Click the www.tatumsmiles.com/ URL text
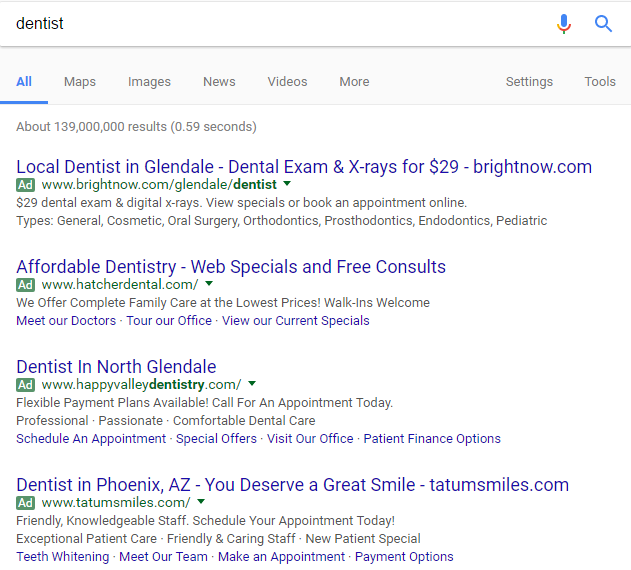This screenshot has width=631, height=570. [x=116, y=502]
